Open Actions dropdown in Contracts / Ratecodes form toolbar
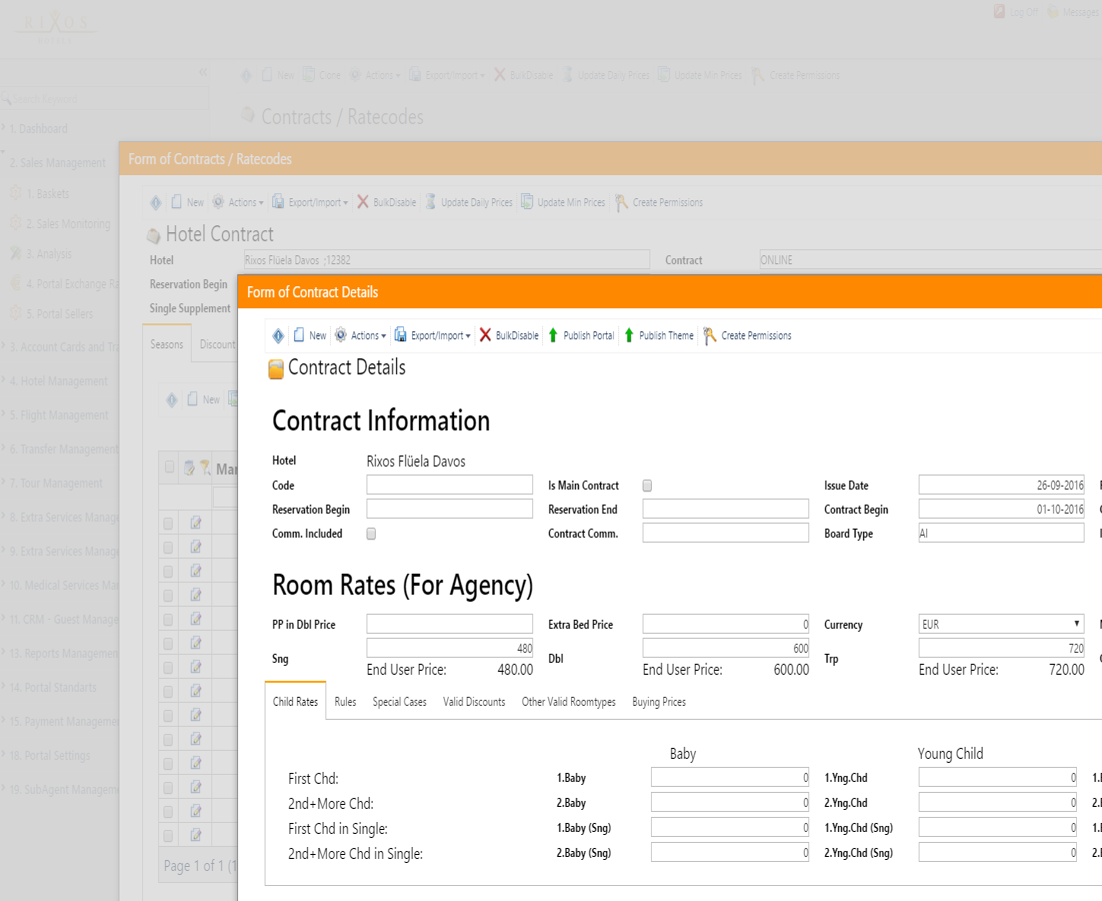The width and height of the screenshot is (1102, 901). click(238, 202)
